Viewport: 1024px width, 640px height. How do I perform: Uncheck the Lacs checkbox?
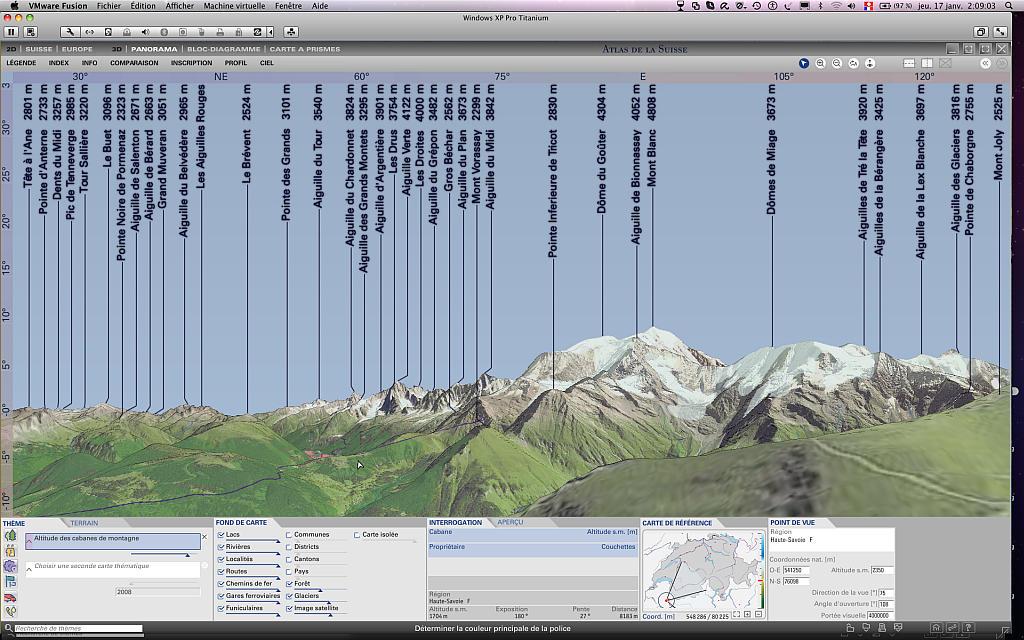coord(221,535)
